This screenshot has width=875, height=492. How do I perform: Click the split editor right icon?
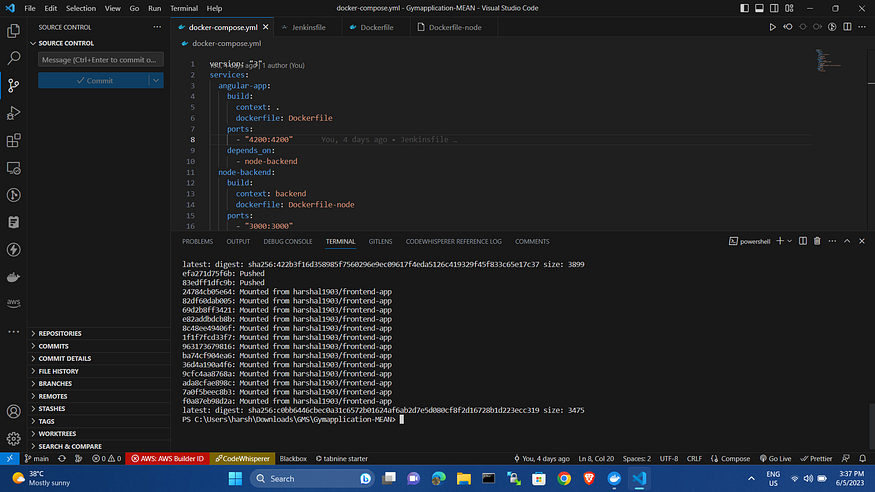click(847, 27)
